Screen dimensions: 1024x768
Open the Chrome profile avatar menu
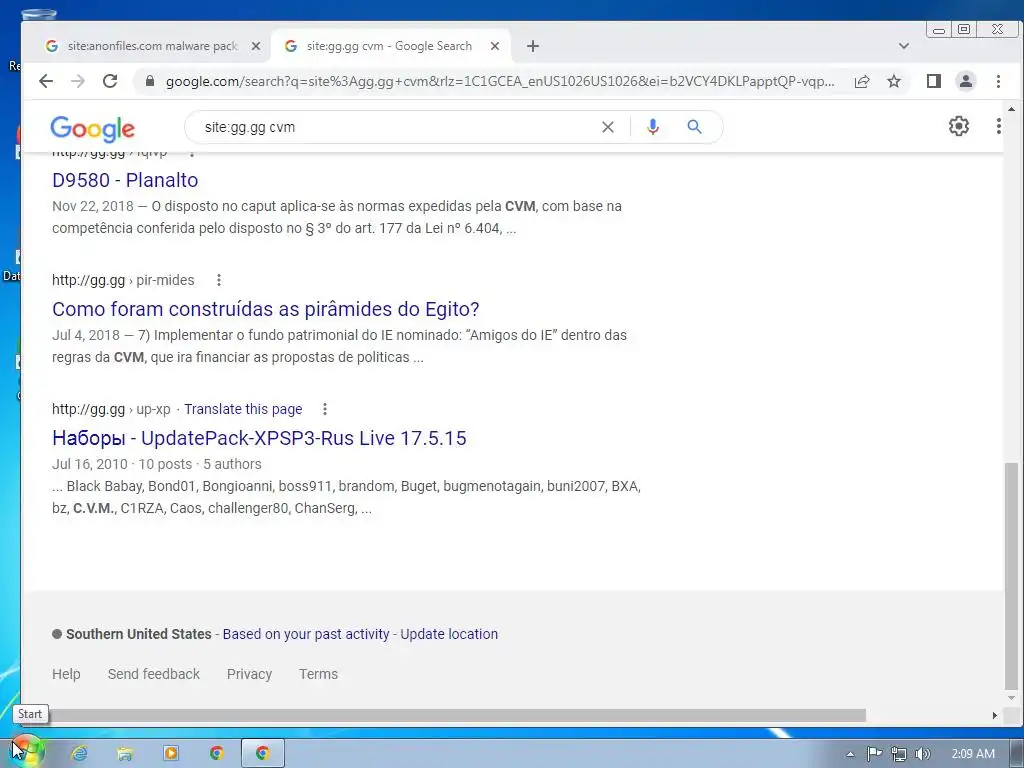[966, 81]
